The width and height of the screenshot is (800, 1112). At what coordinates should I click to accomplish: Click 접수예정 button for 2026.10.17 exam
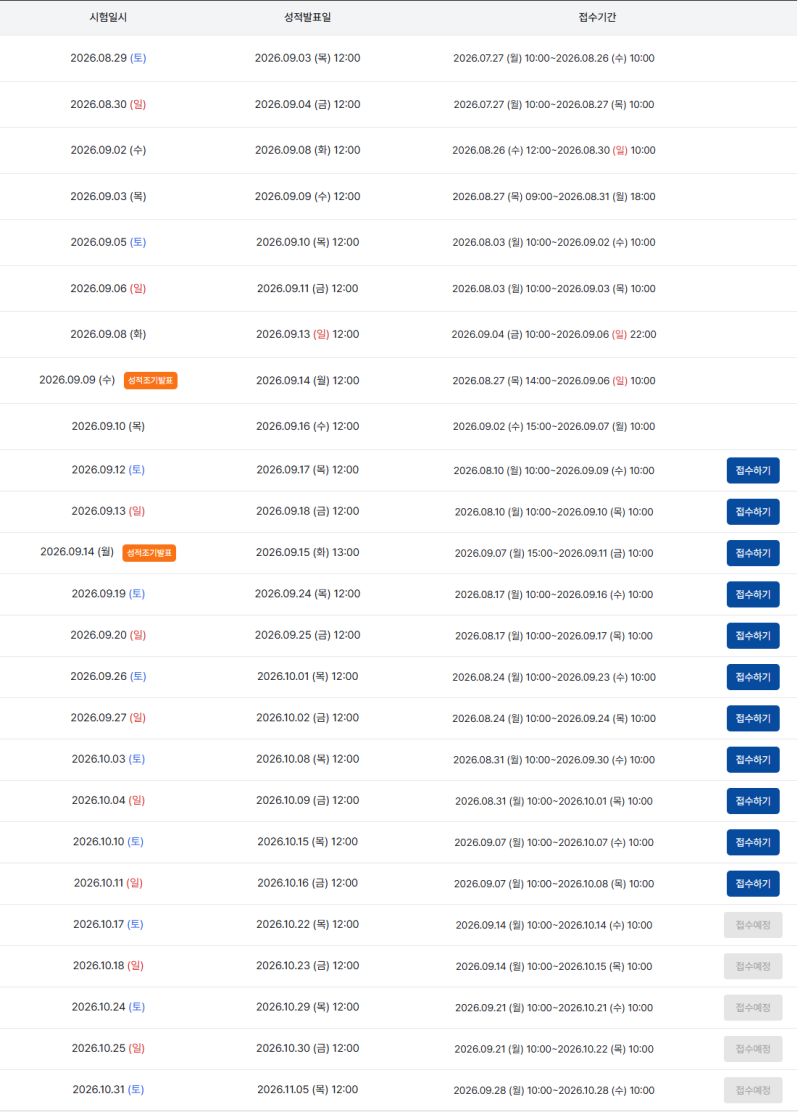752,925
